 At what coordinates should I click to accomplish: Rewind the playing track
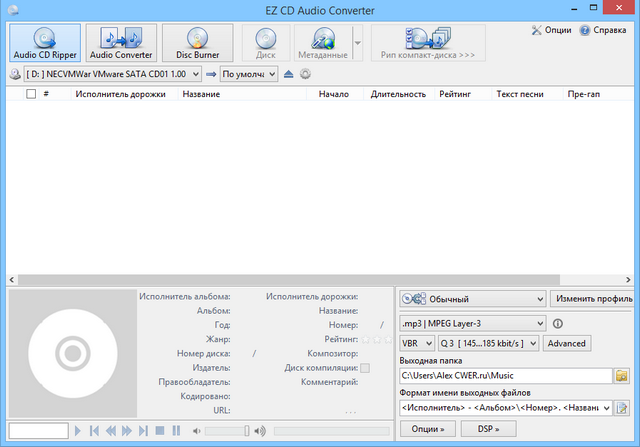point(111,431)
